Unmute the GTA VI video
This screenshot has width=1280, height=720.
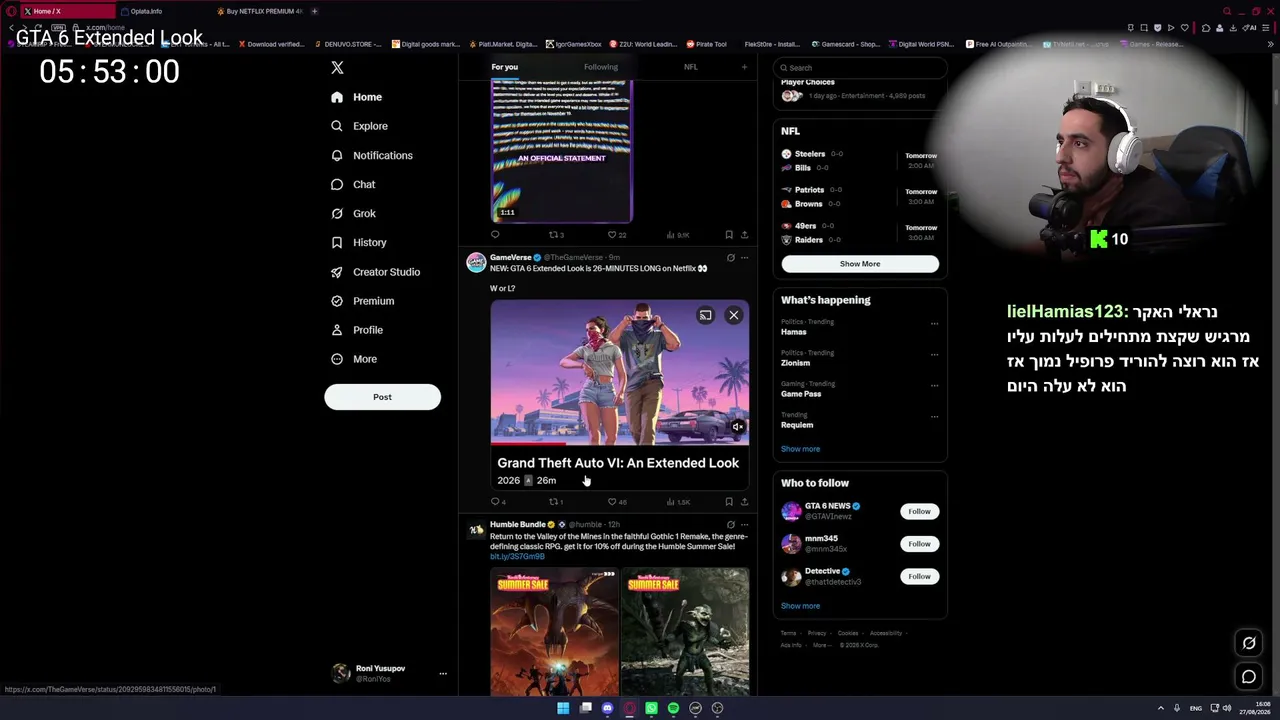[737, 427]
